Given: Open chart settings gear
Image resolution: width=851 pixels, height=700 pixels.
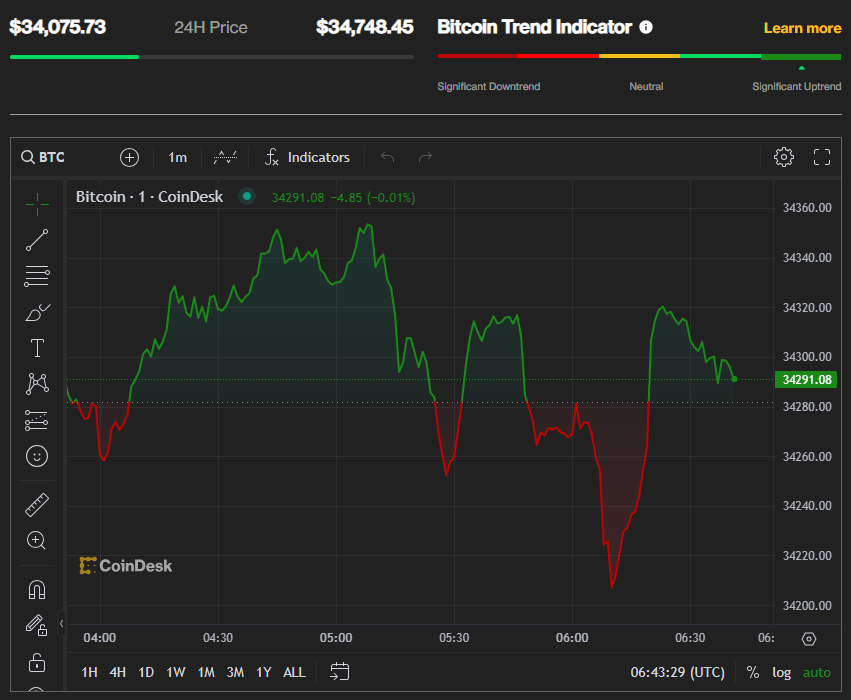Looking at the screenshot, I should click(783, 157).
